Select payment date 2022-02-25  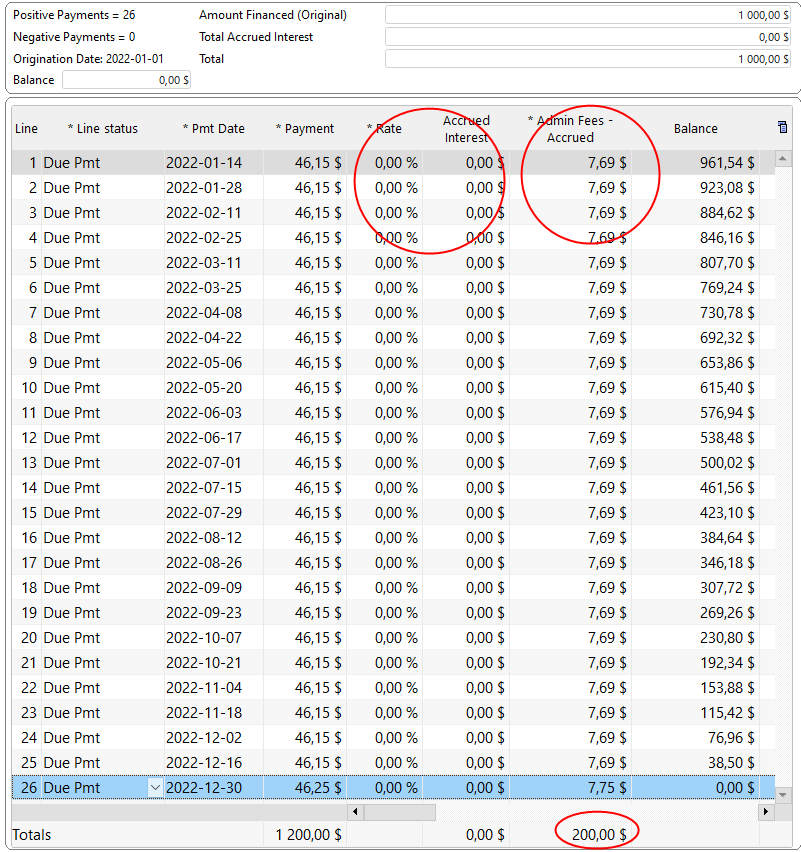tap(204, 238)
